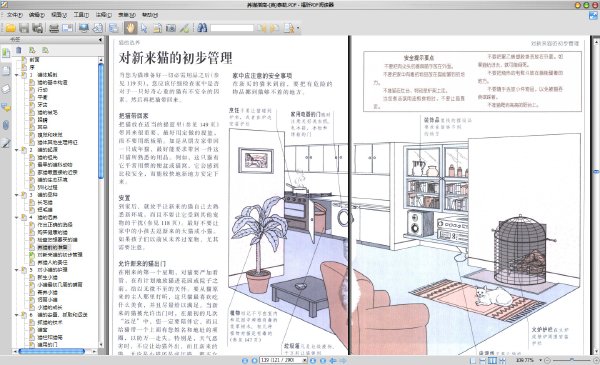Image resolution: width=600 pixels, height=365 pixels.
Task: Select bookmark 短毛猫
Action: [45, 210]
